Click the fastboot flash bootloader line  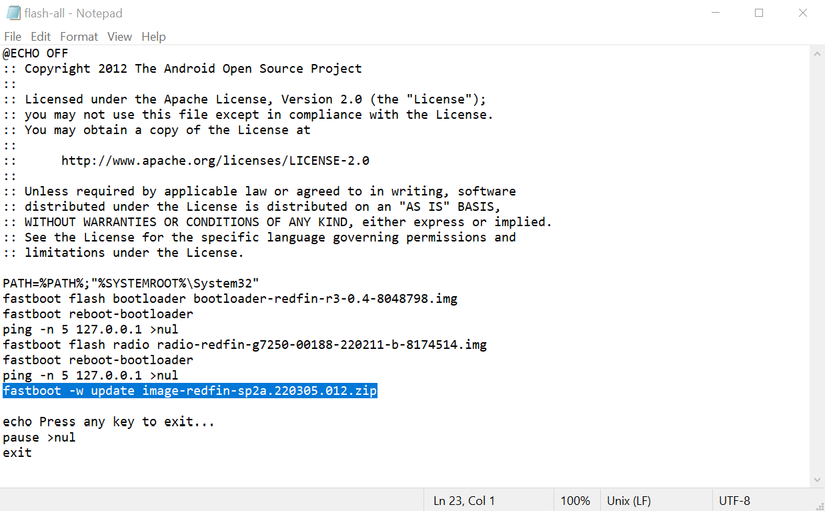click(x=230, y=299)
